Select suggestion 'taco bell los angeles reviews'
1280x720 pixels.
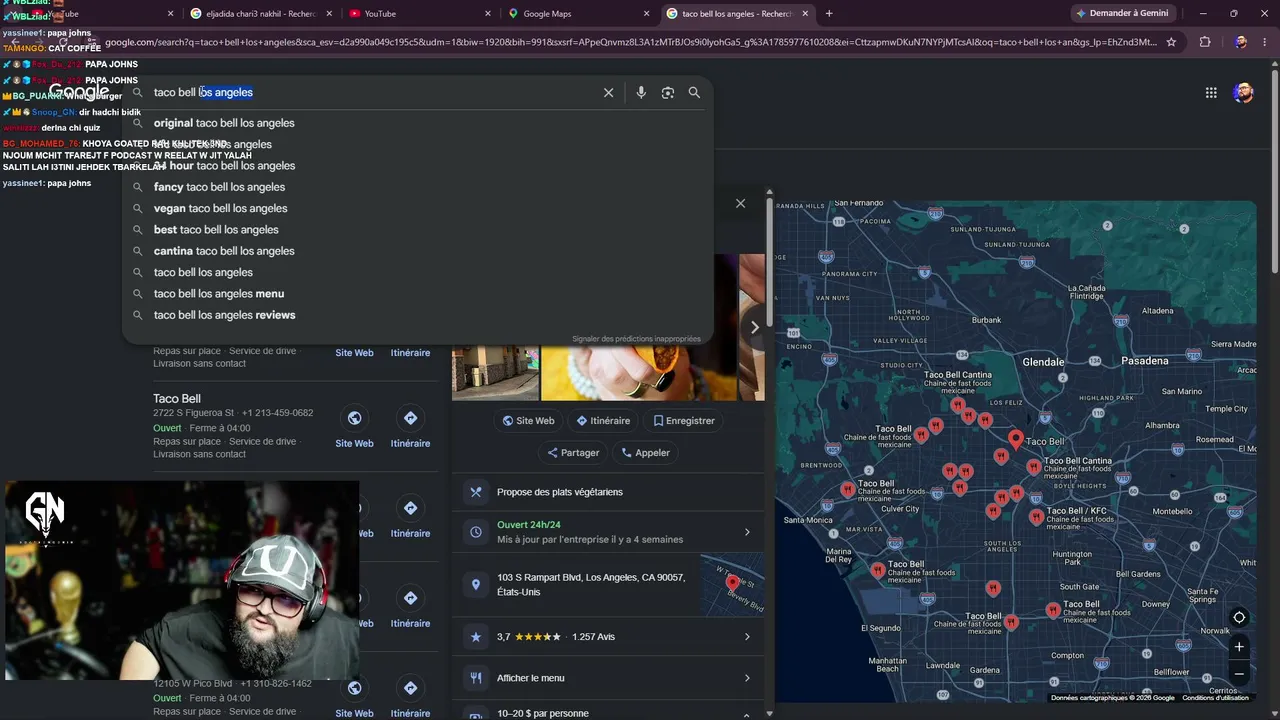pyautogui.click(x=418, y=315)
